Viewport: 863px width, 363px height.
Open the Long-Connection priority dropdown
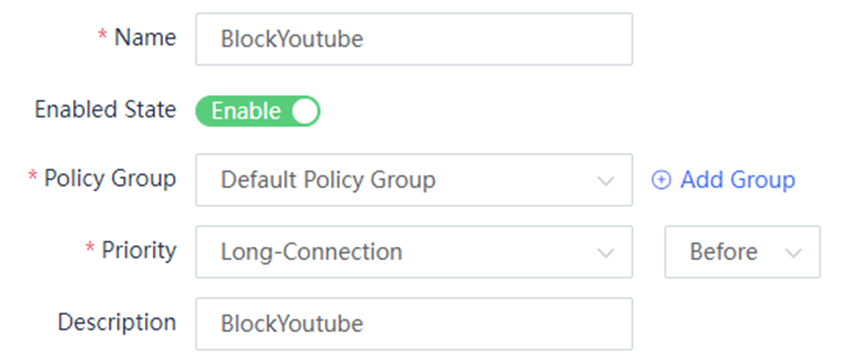[x=414, y=252]
